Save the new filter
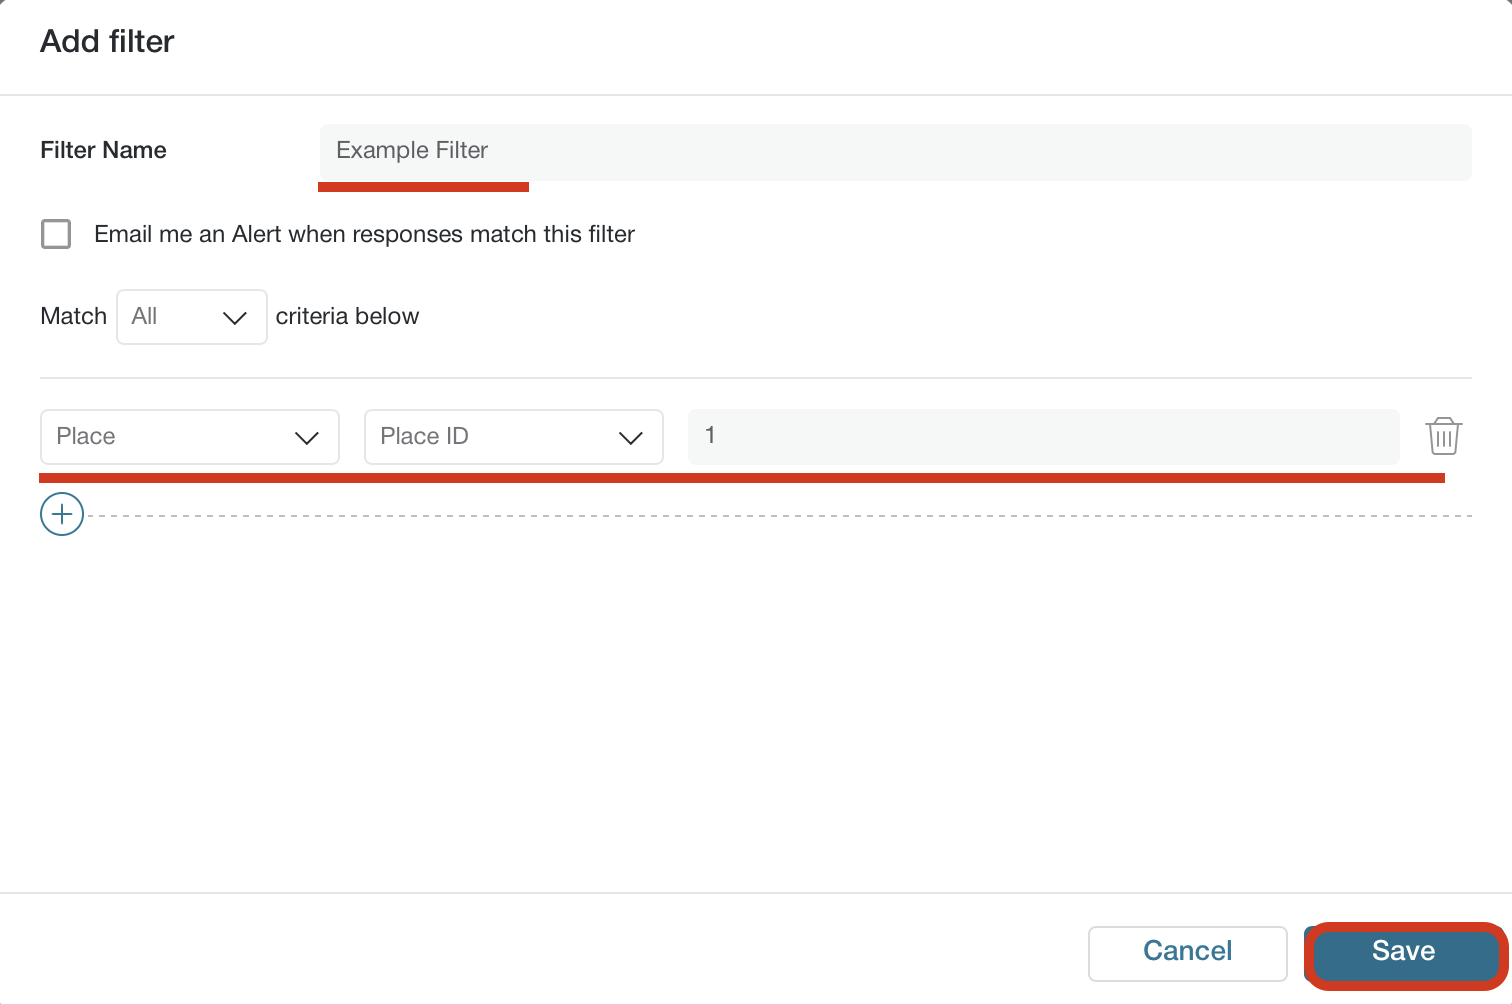Screen dimensions: 1512x1004 [1404, 951]
